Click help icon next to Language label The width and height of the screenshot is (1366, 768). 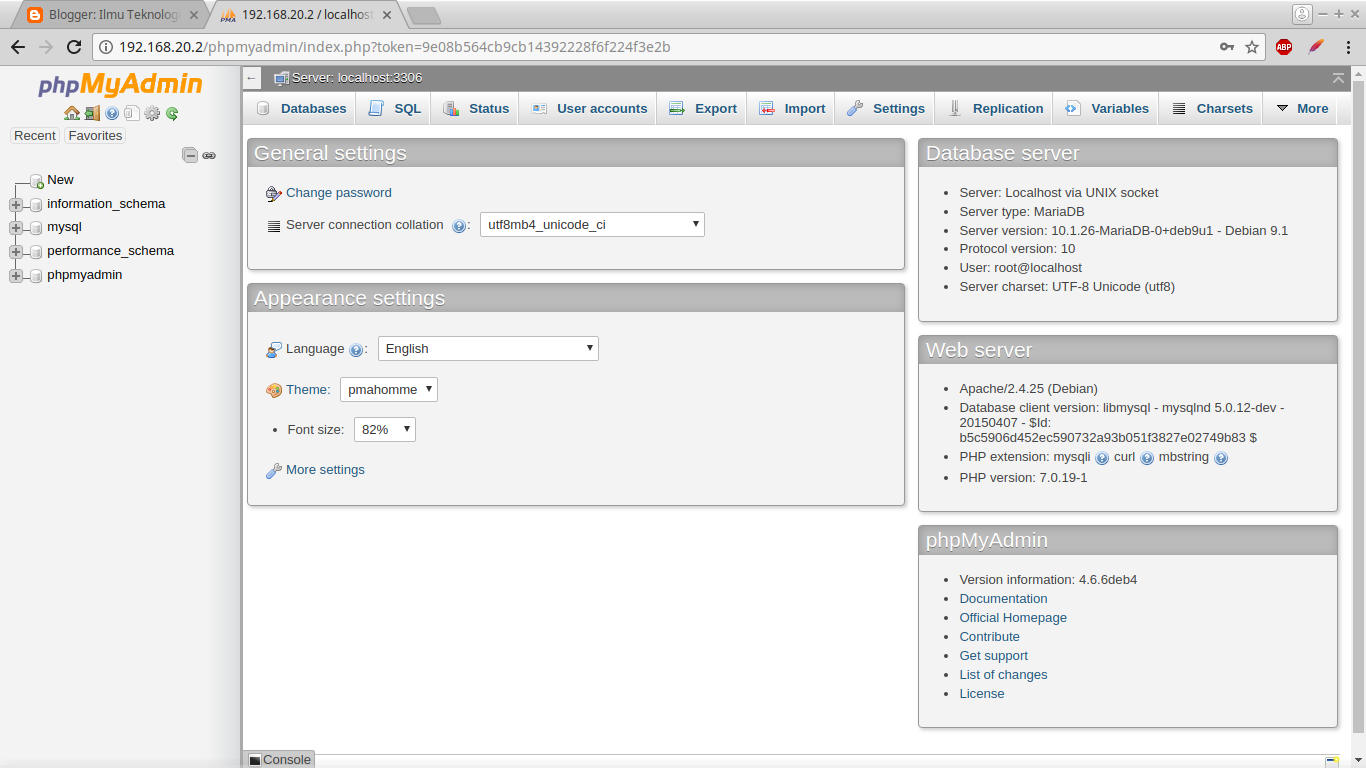pos(356,350)
